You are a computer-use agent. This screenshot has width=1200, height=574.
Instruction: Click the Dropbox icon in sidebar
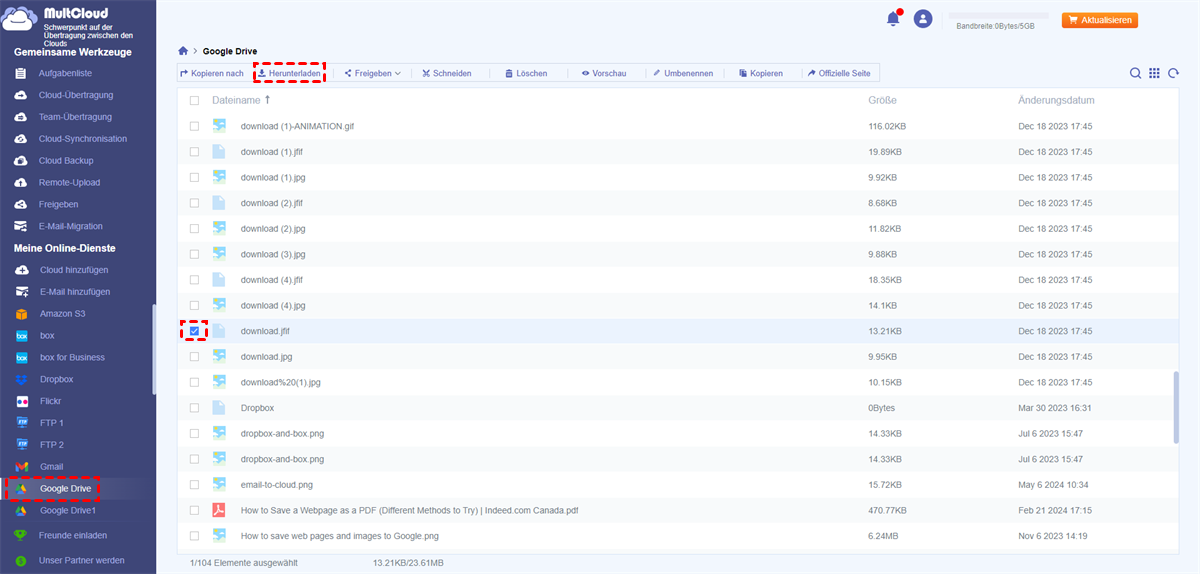(21, 380)
